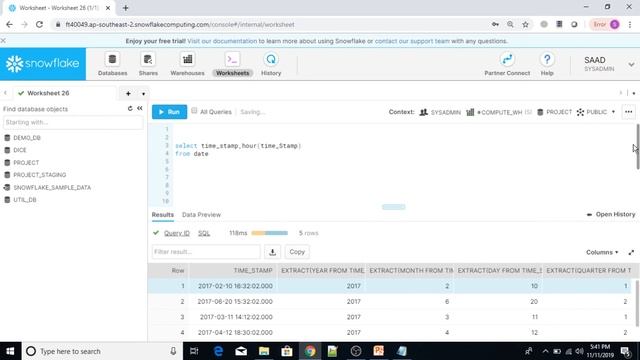Click SYSADMIN role in context

pos(440,112)
